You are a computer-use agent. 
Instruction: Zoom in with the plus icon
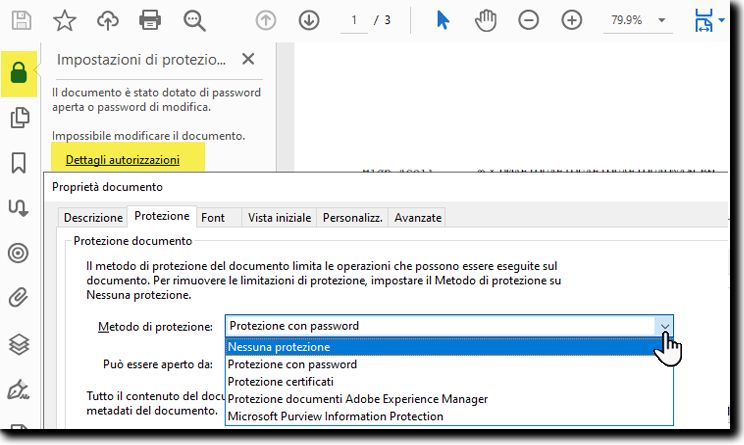click(571, 20)
